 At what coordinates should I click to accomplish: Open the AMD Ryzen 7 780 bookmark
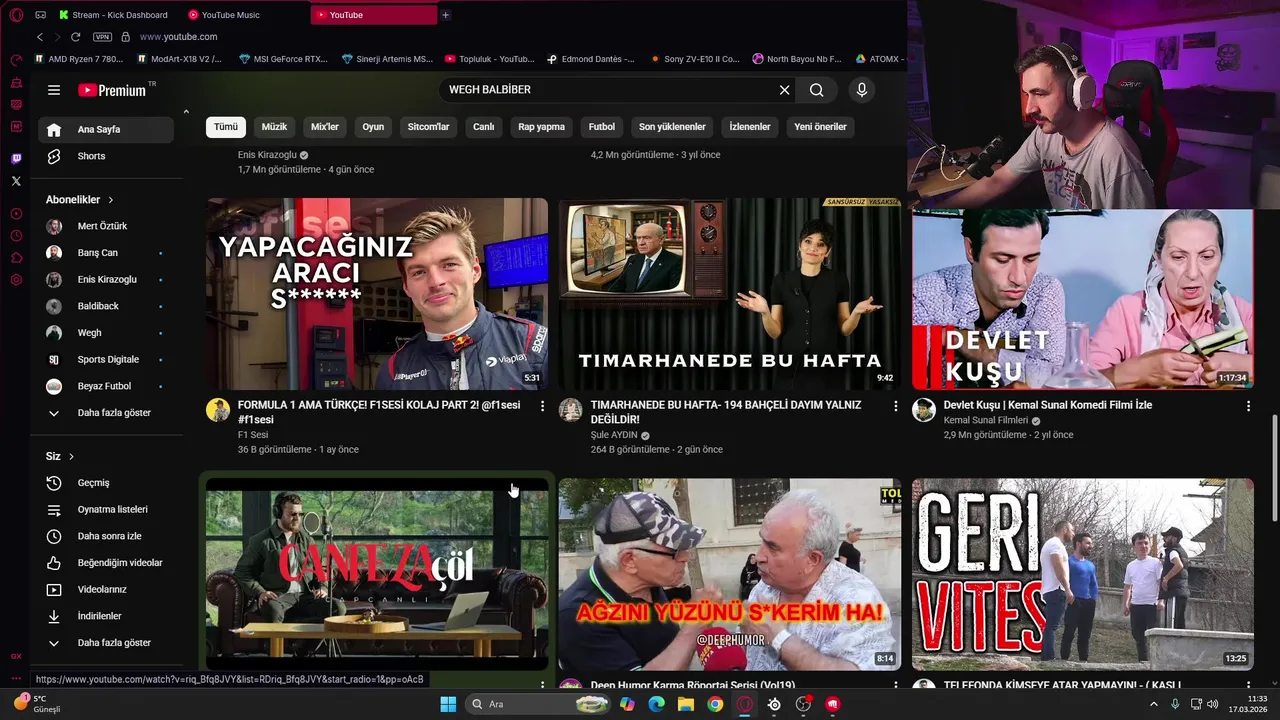[x=79, y=59]
